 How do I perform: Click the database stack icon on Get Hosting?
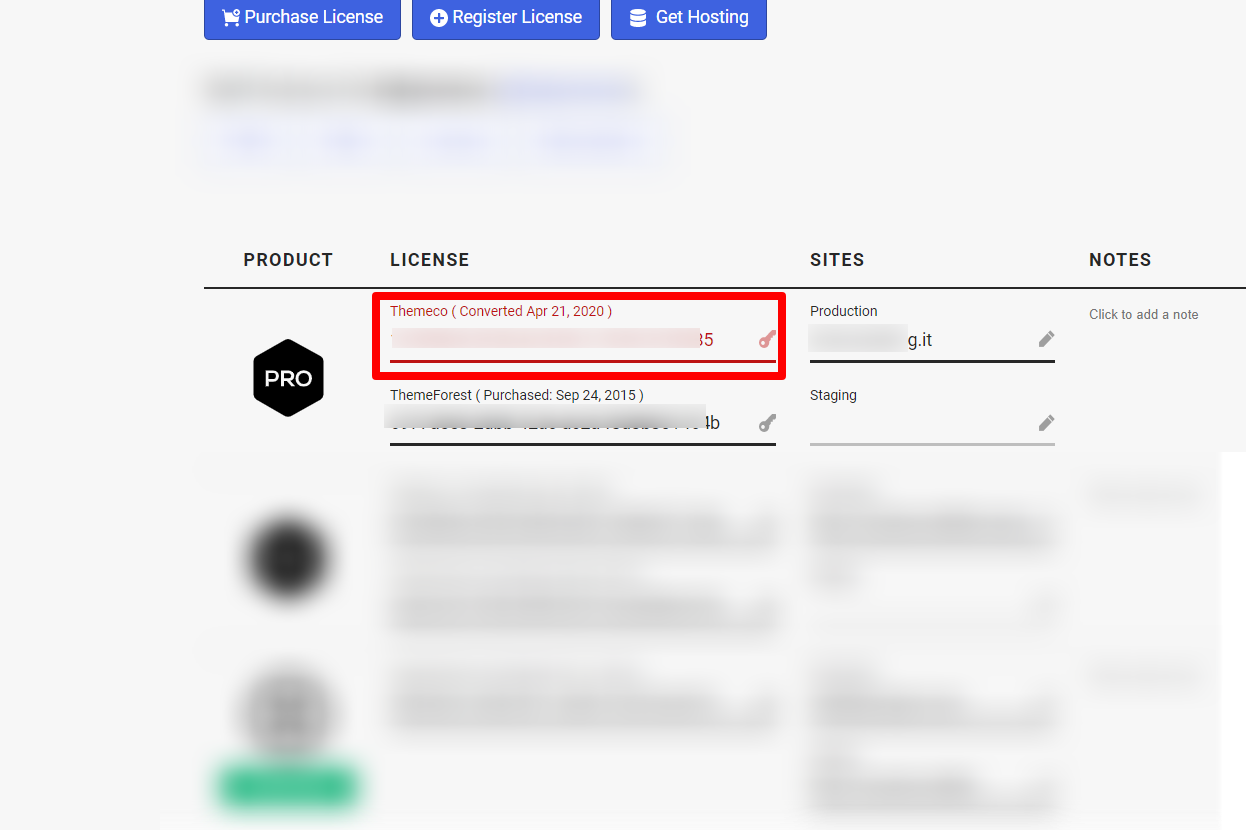point(637,18)
